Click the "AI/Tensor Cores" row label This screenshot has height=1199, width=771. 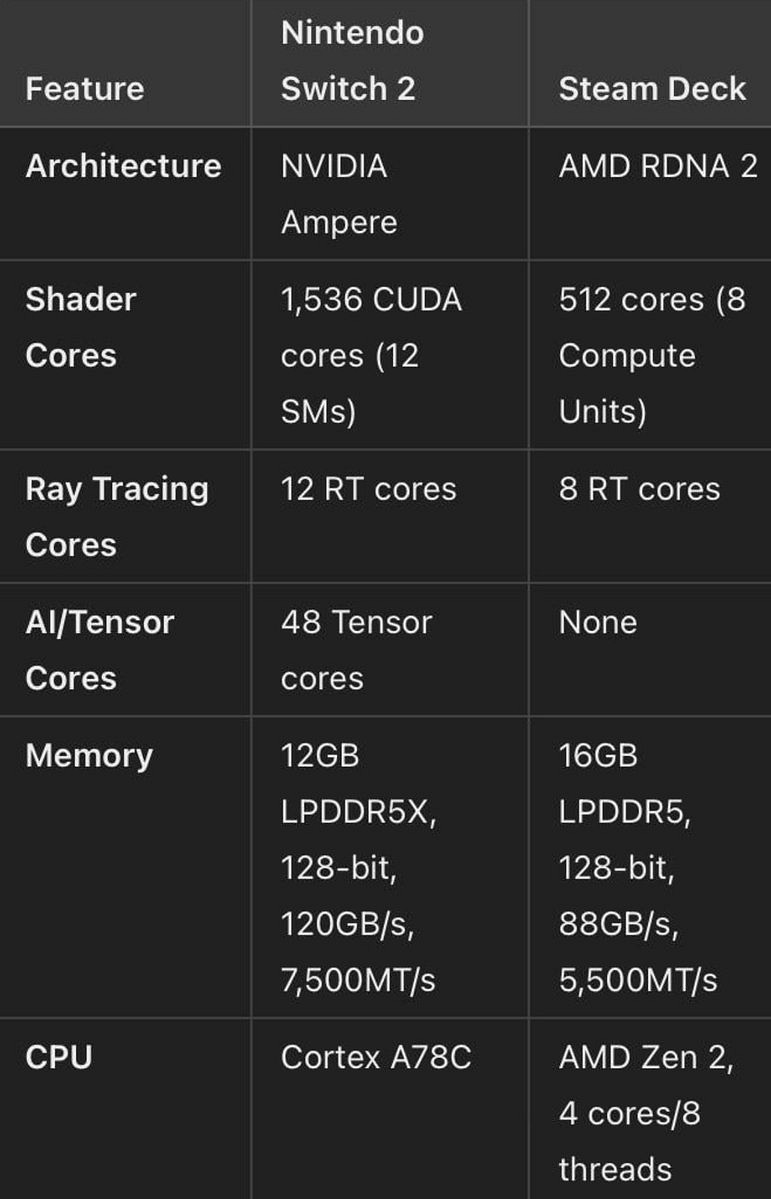[x=99, y=650]
